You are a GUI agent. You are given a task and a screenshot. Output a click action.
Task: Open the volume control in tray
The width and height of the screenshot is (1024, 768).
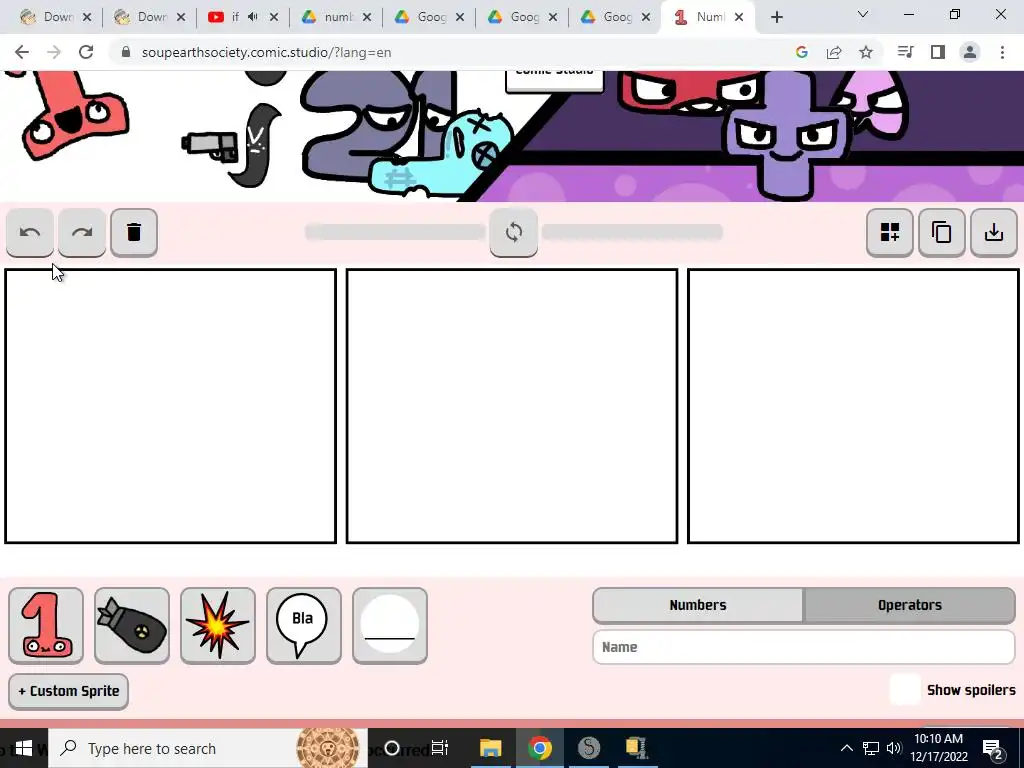(894, 748)
